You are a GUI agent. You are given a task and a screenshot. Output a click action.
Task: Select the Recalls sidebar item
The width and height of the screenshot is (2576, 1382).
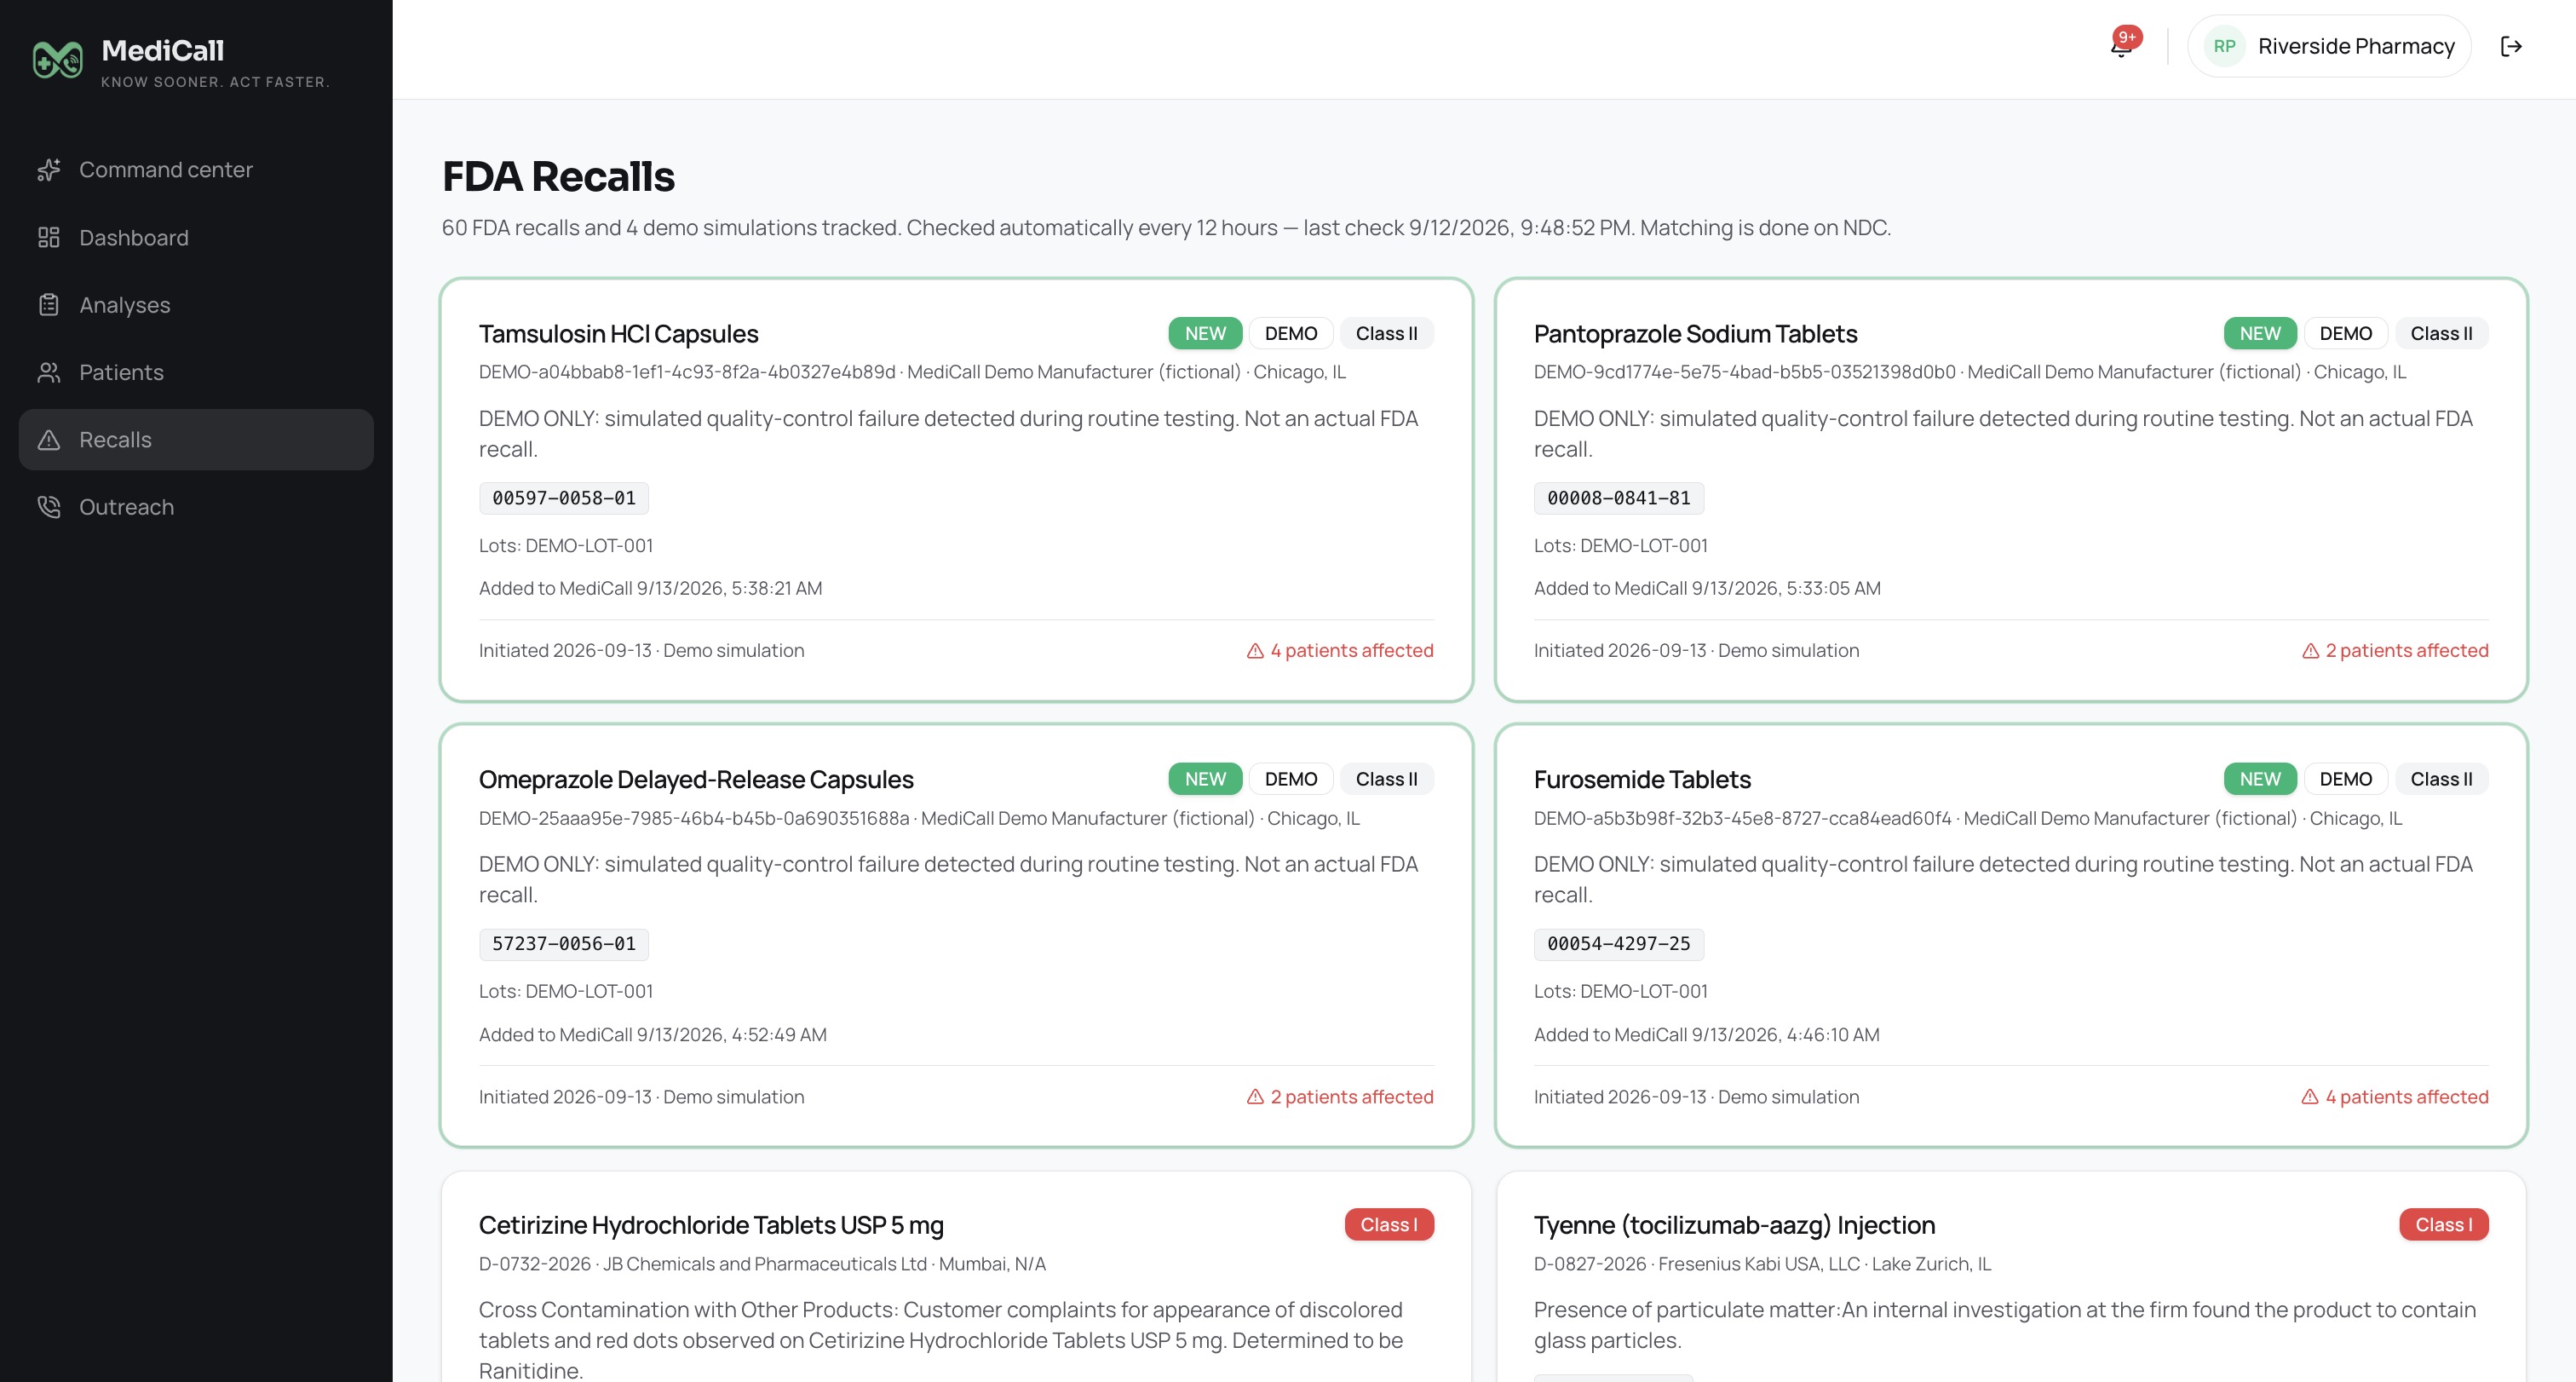[196, 440]
